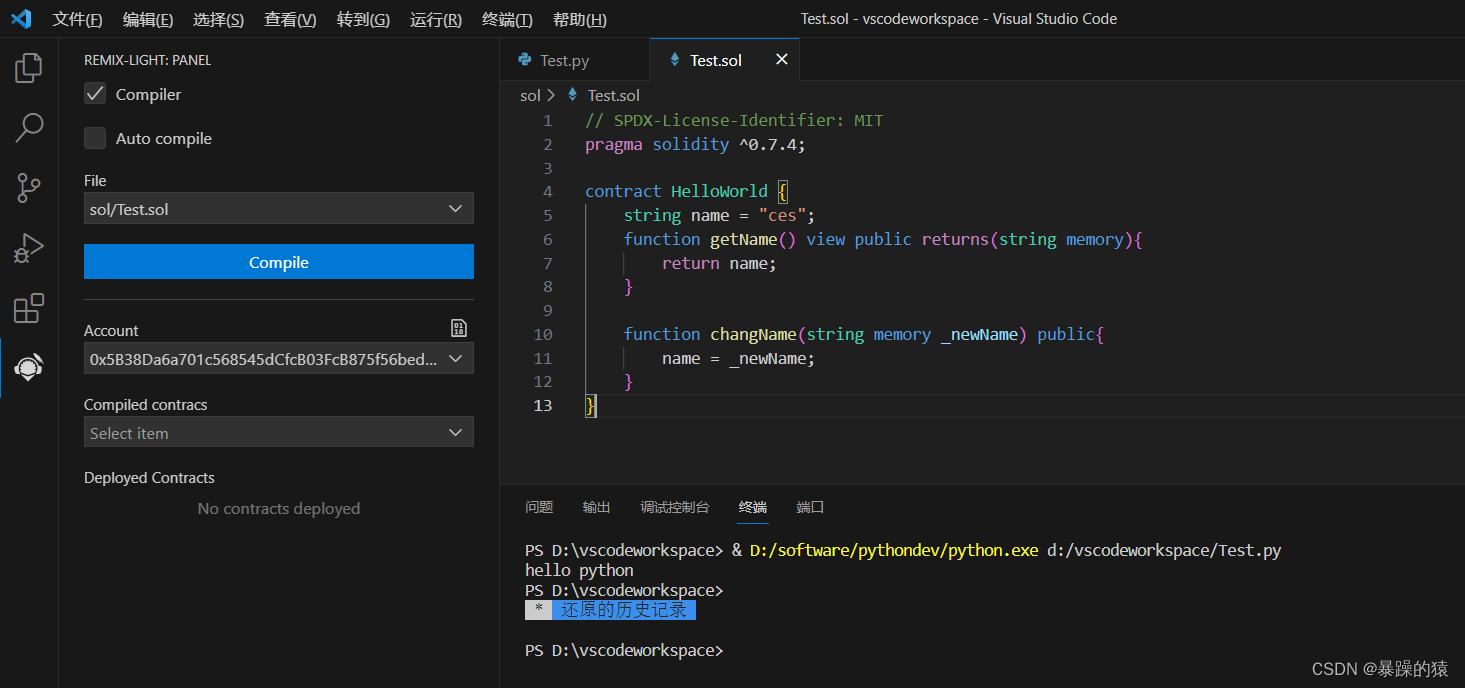Open the Run and Debug view
The height and width of the screenshot is (688, 1465).
point(28,248)
